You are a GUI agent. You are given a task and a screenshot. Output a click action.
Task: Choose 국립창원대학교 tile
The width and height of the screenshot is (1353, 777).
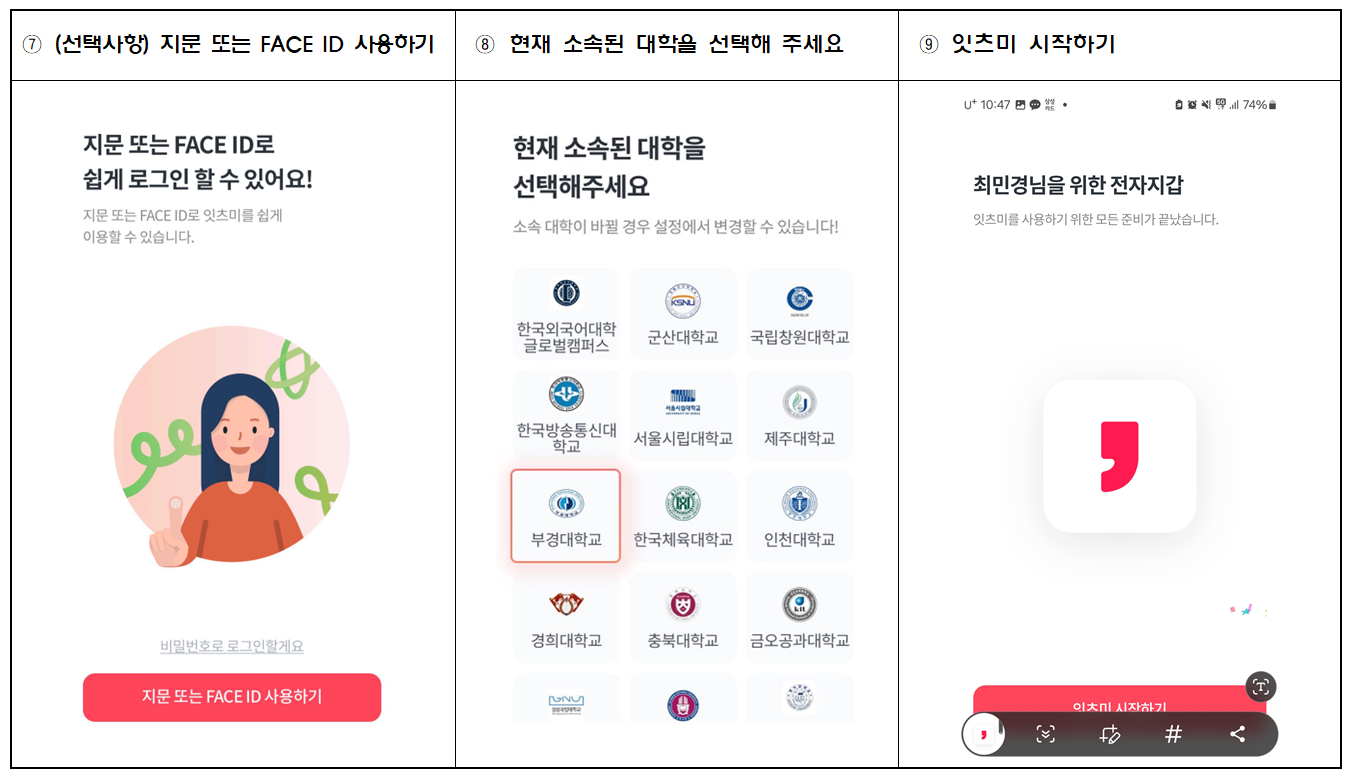point(799,314)
